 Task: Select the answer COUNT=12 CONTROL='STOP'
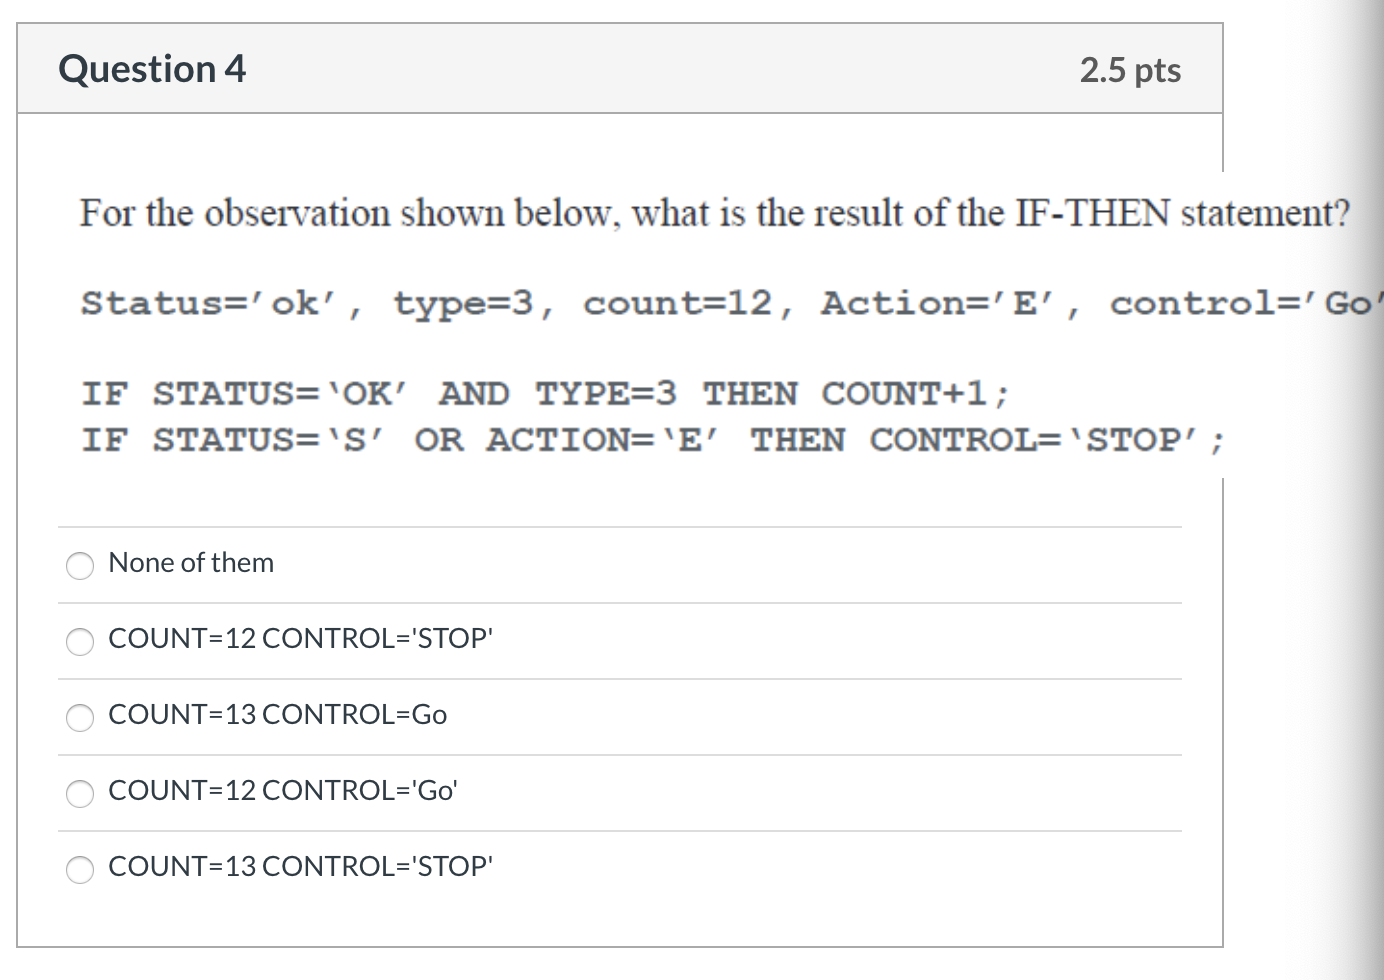[x=80, y=642]
